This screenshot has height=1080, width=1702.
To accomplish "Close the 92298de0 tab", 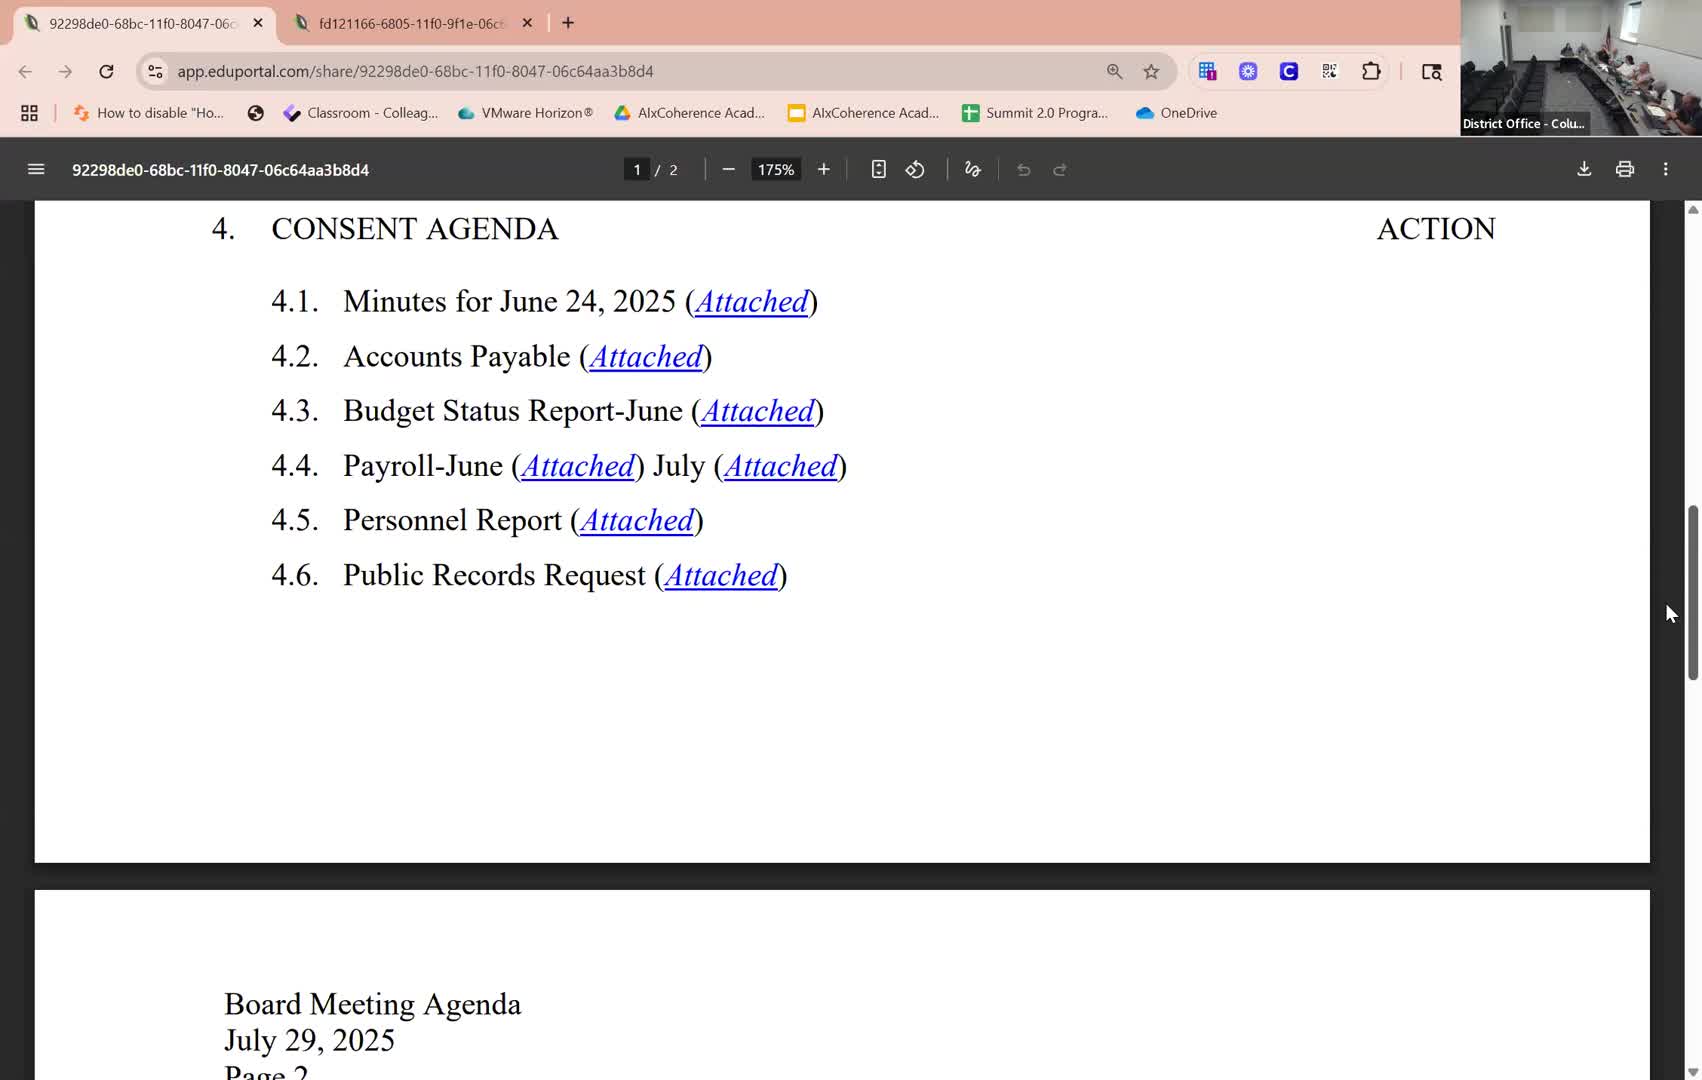I will point(258,23).
